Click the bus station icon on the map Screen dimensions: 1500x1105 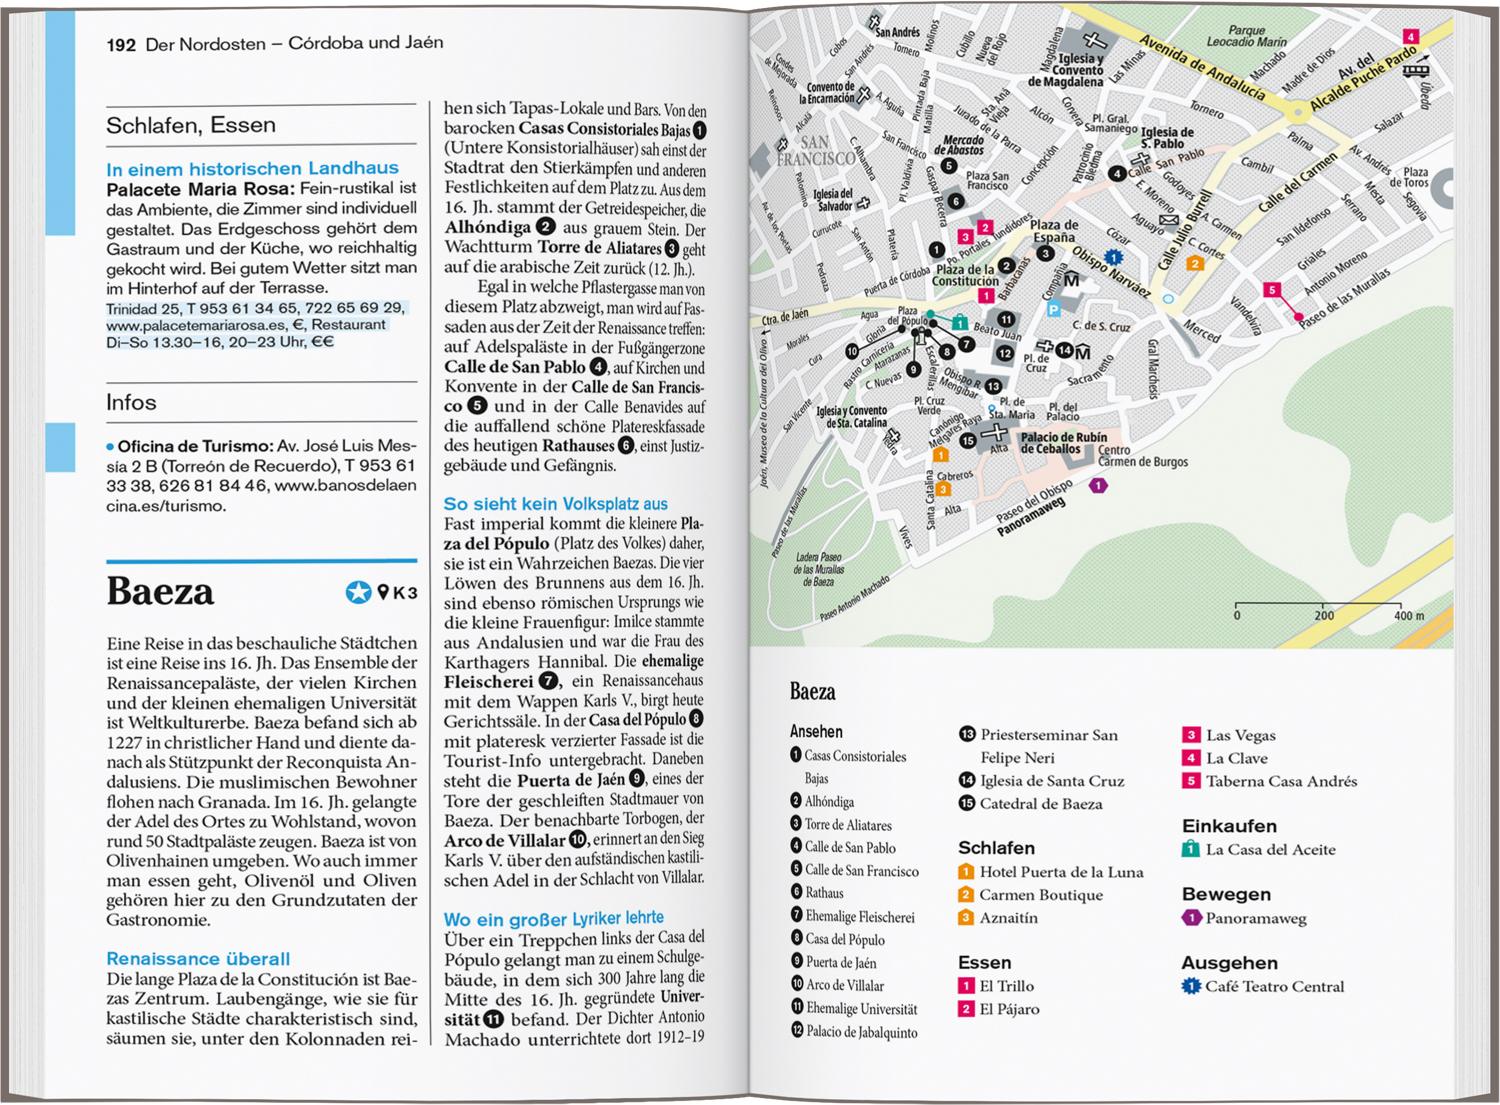click(x=1415, y=70)
